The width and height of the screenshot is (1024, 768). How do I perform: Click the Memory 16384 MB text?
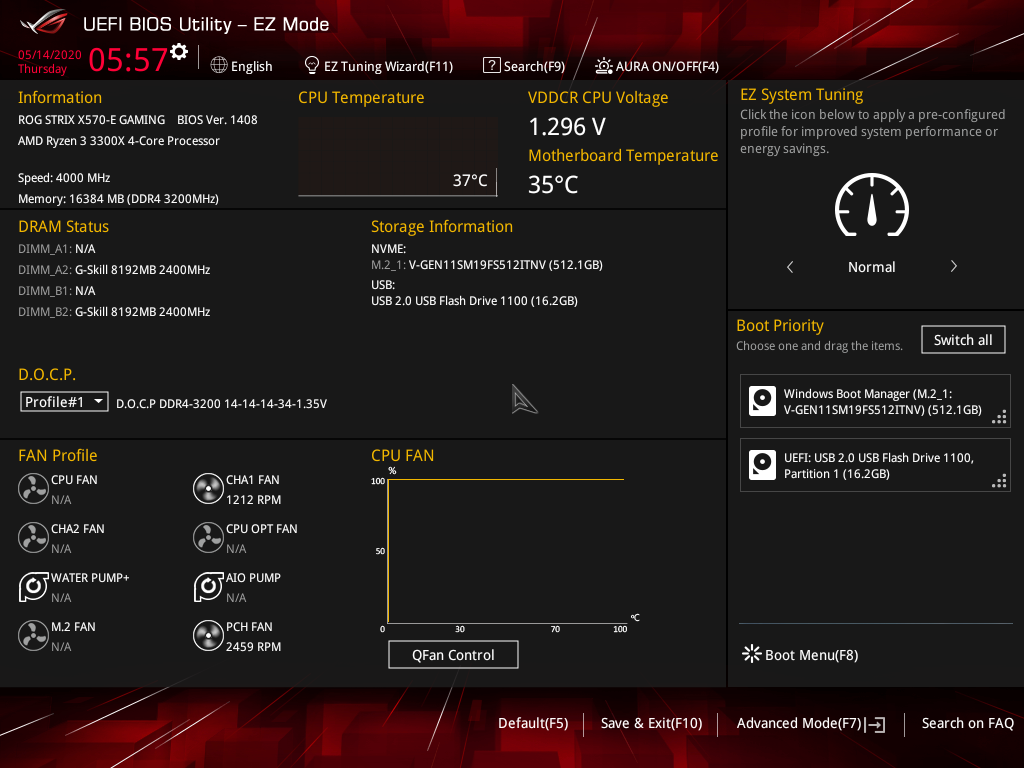pos(118,199)
